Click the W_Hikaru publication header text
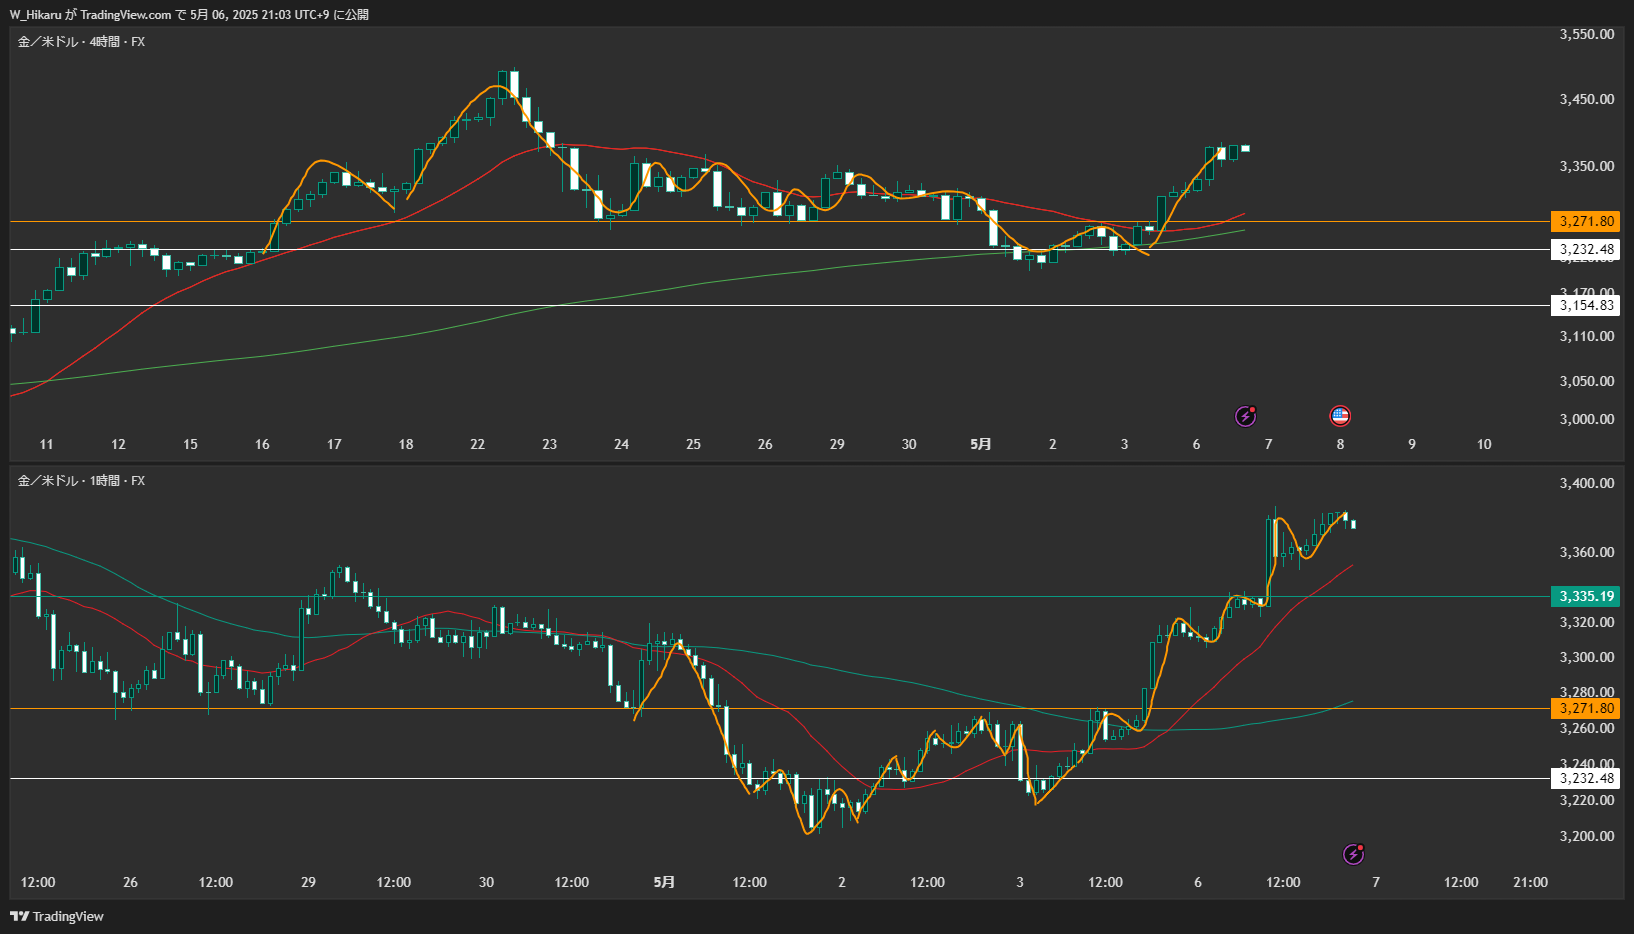1634x934 pixels. [189, 14]
